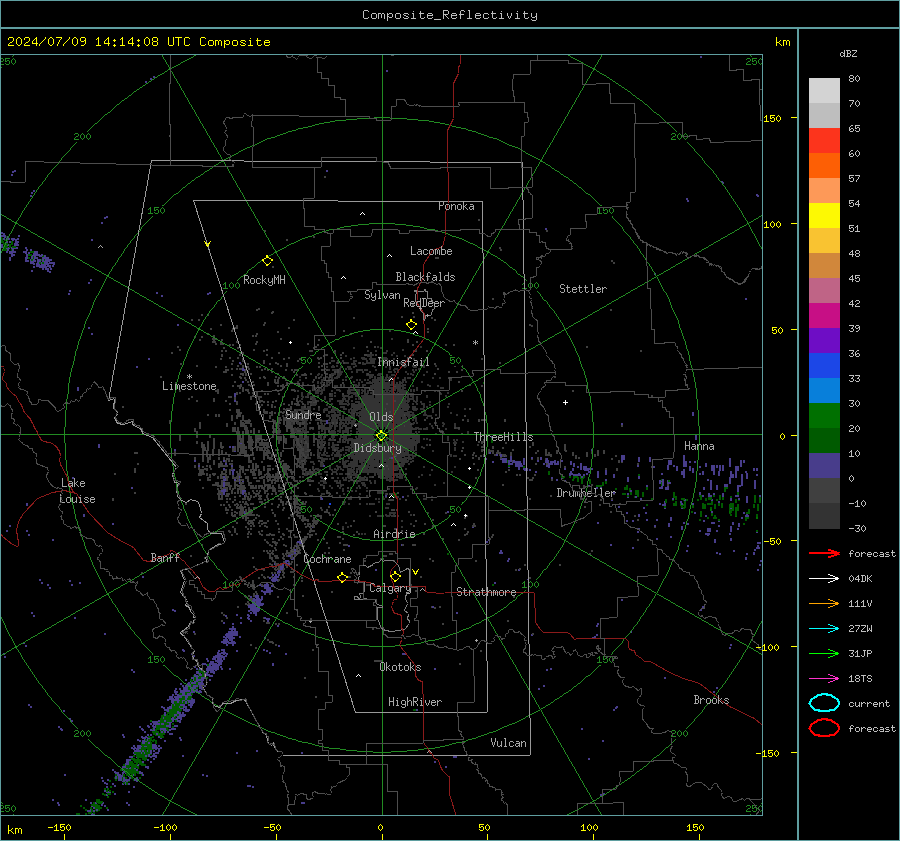
Task: Click the Brooks town label
Action: click(711, 700)
